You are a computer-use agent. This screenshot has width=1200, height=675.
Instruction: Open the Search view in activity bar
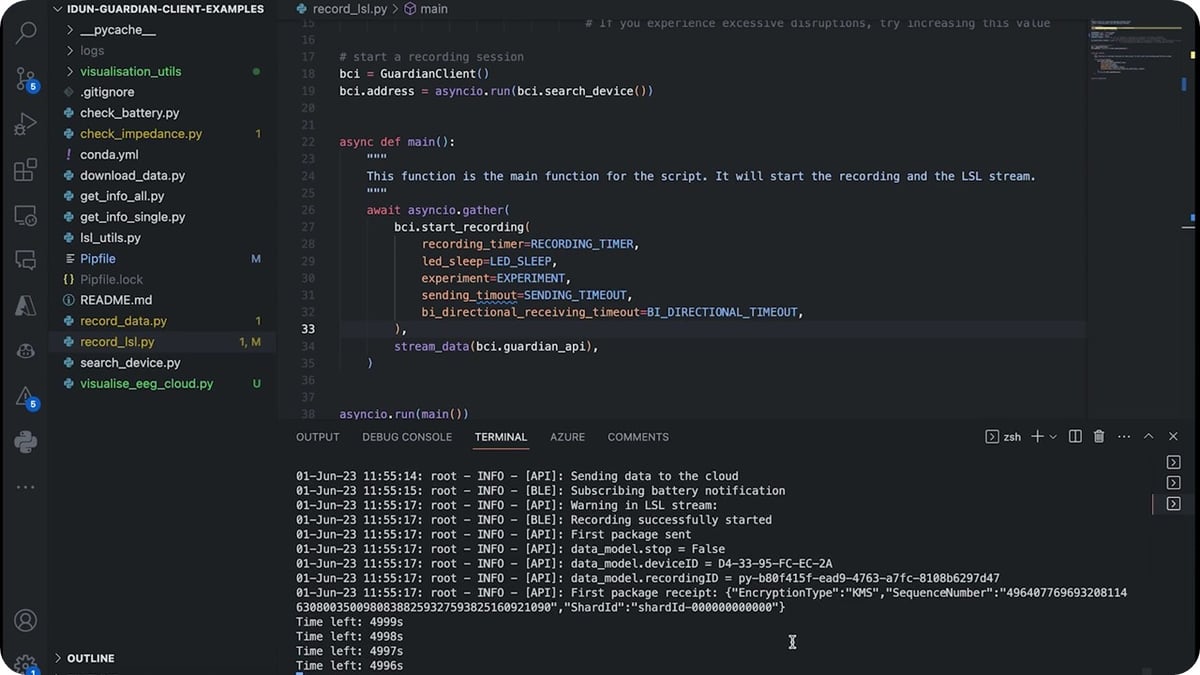click(26, 33)
